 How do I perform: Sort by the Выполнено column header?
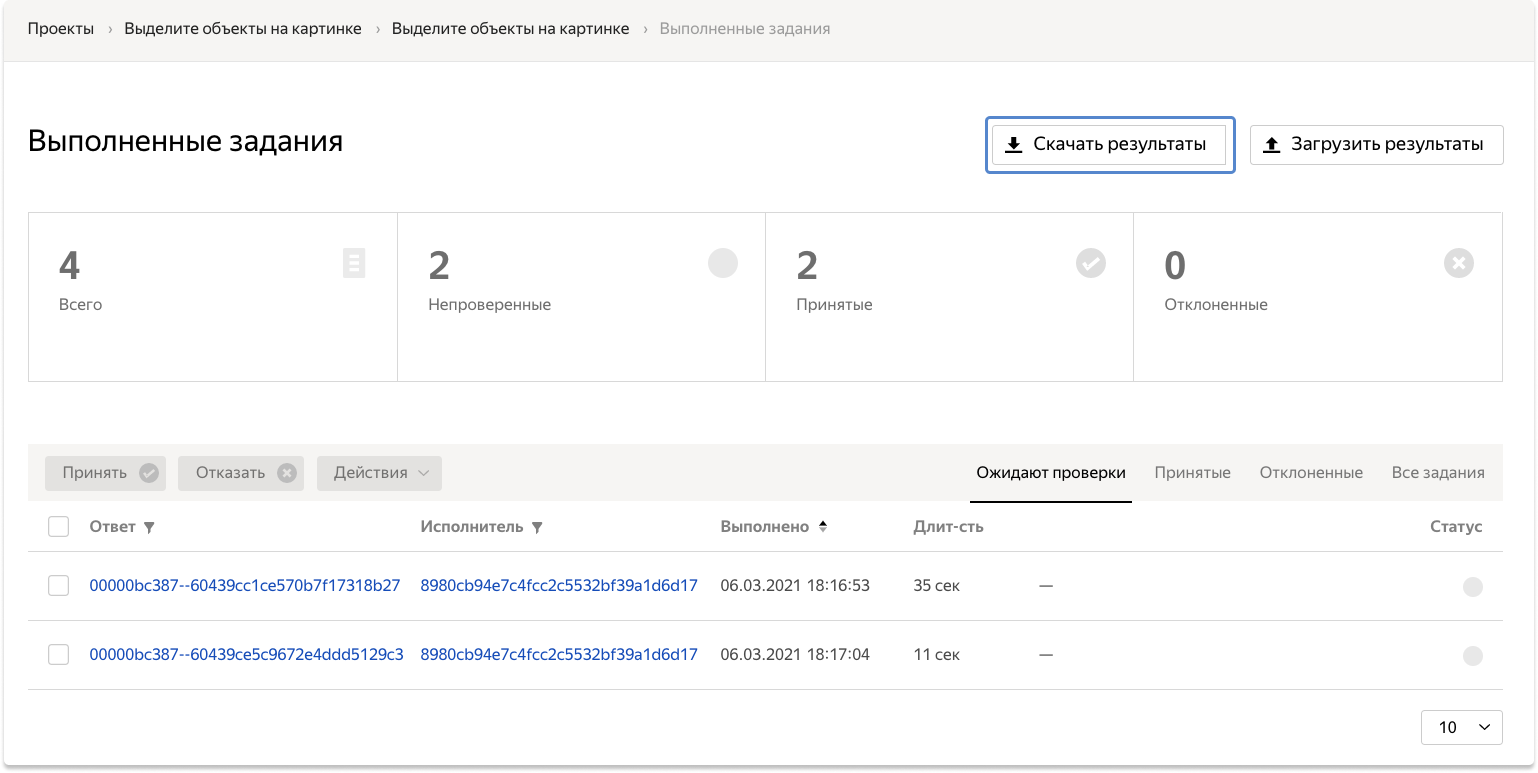765,526
